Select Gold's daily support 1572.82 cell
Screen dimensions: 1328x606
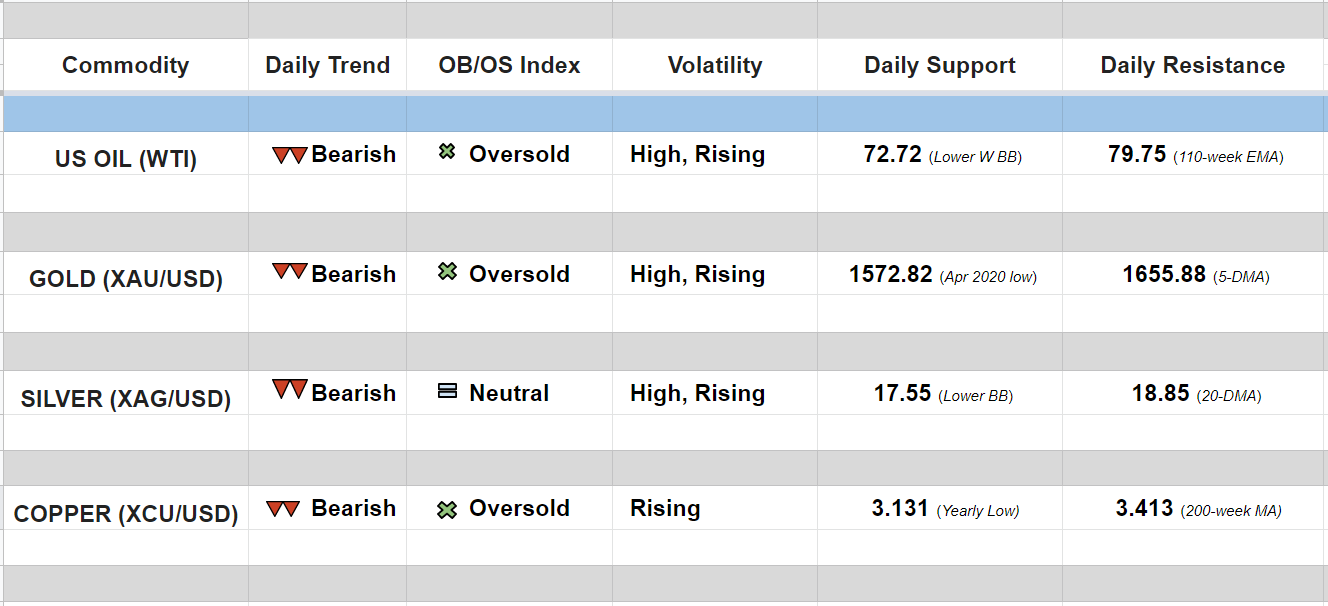tap(890, 275)
